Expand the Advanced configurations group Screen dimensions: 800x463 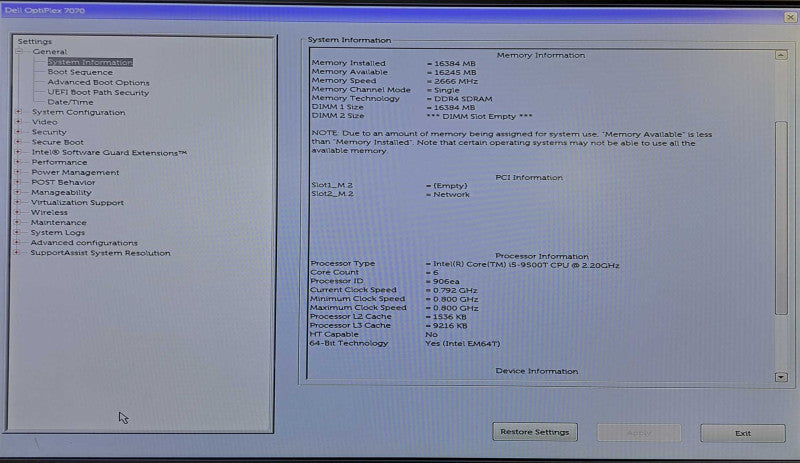tap(17, 242)
